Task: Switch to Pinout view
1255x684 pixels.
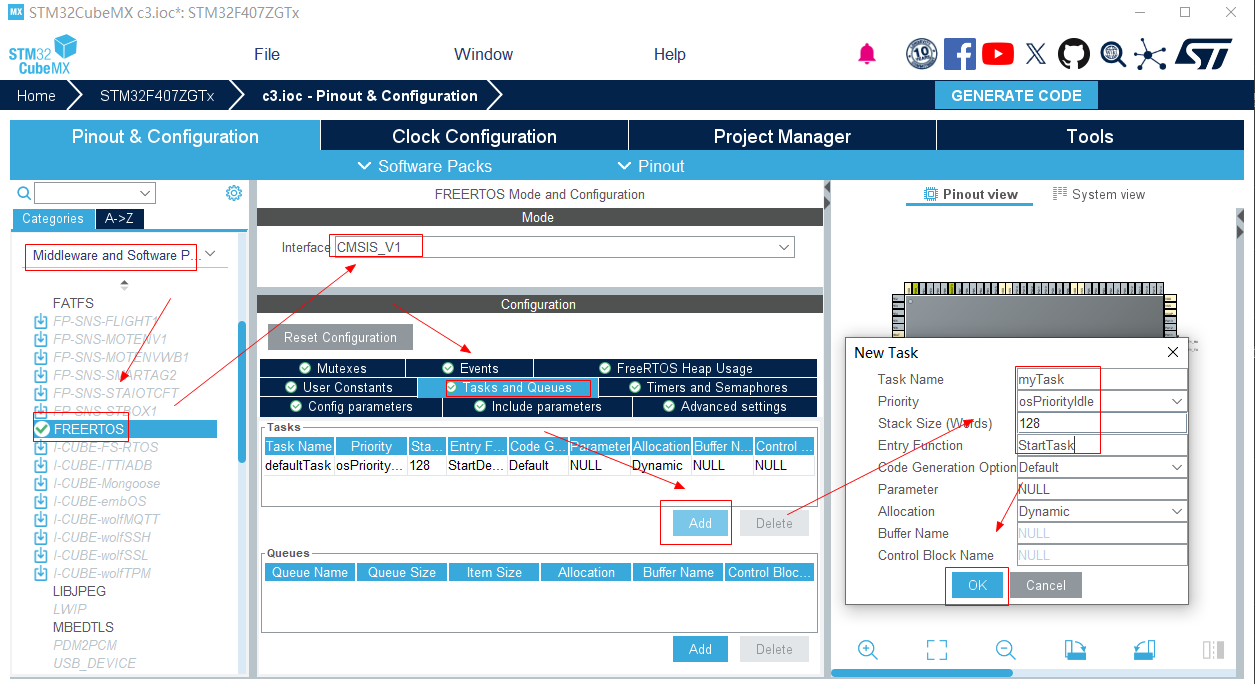Action: (x=970, y=194)
